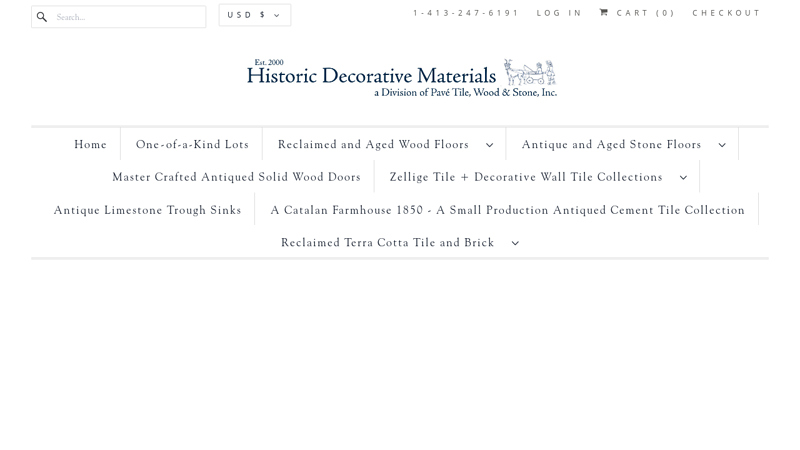Open Reclaimed and Aged Wood Floors
This screenshot has height=450, width=800.
click(373, 144)
